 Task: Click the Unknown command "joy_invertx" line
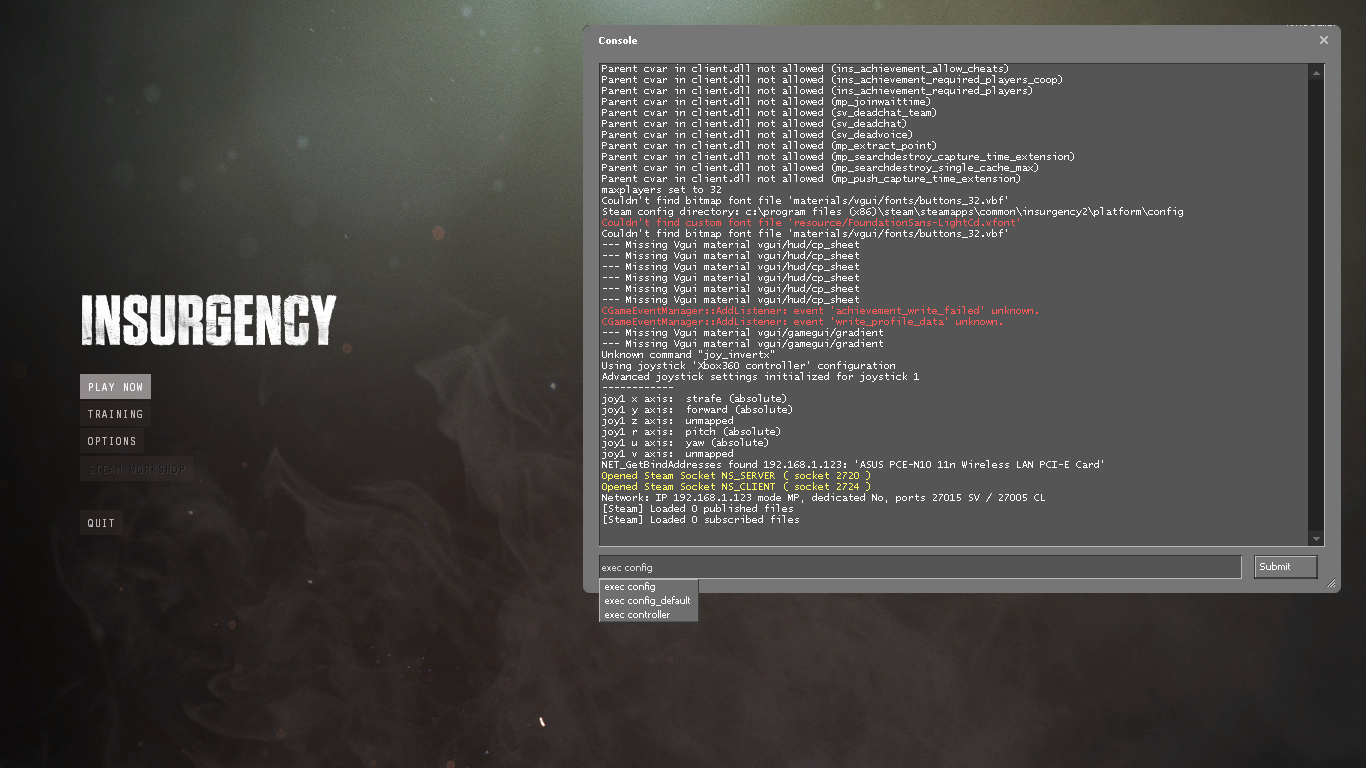688,355
